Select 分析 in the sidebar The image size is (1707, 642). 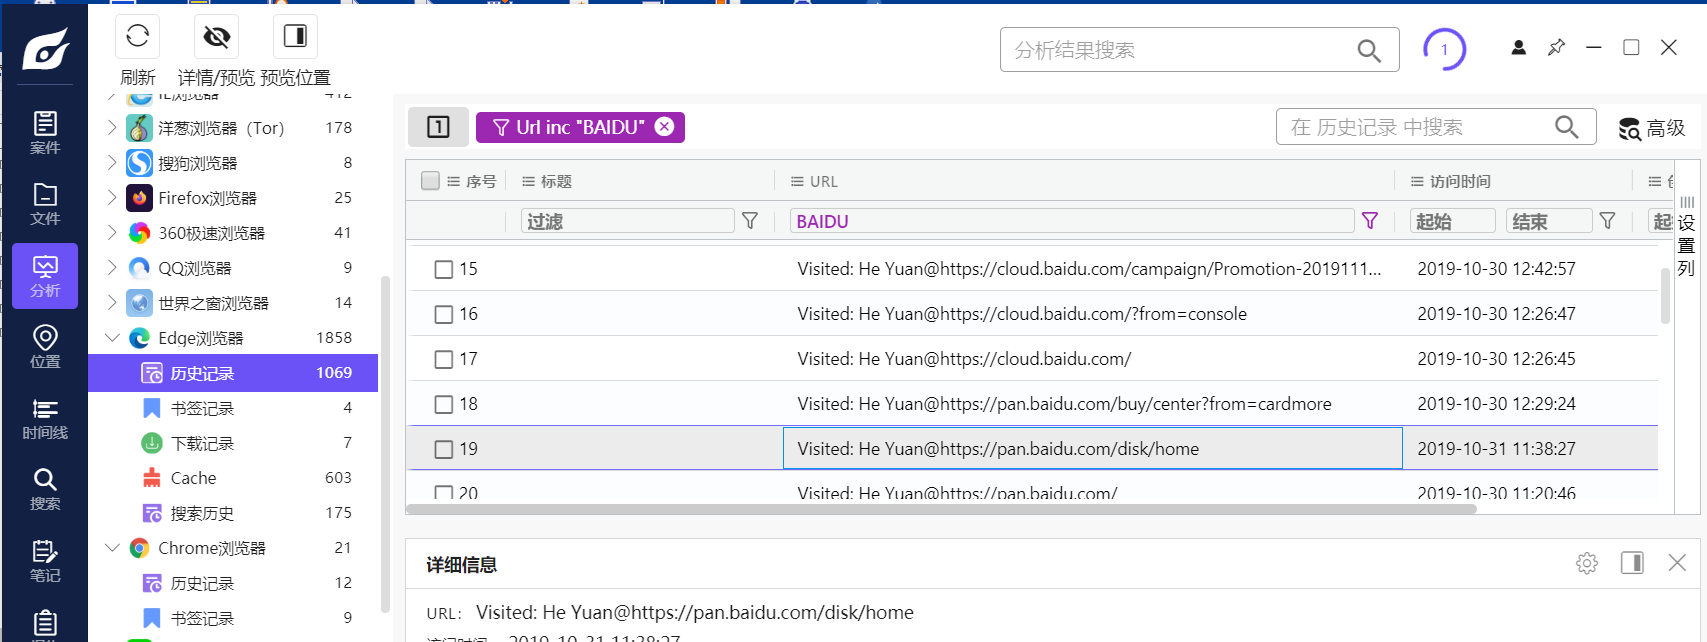tap(45, 276)
